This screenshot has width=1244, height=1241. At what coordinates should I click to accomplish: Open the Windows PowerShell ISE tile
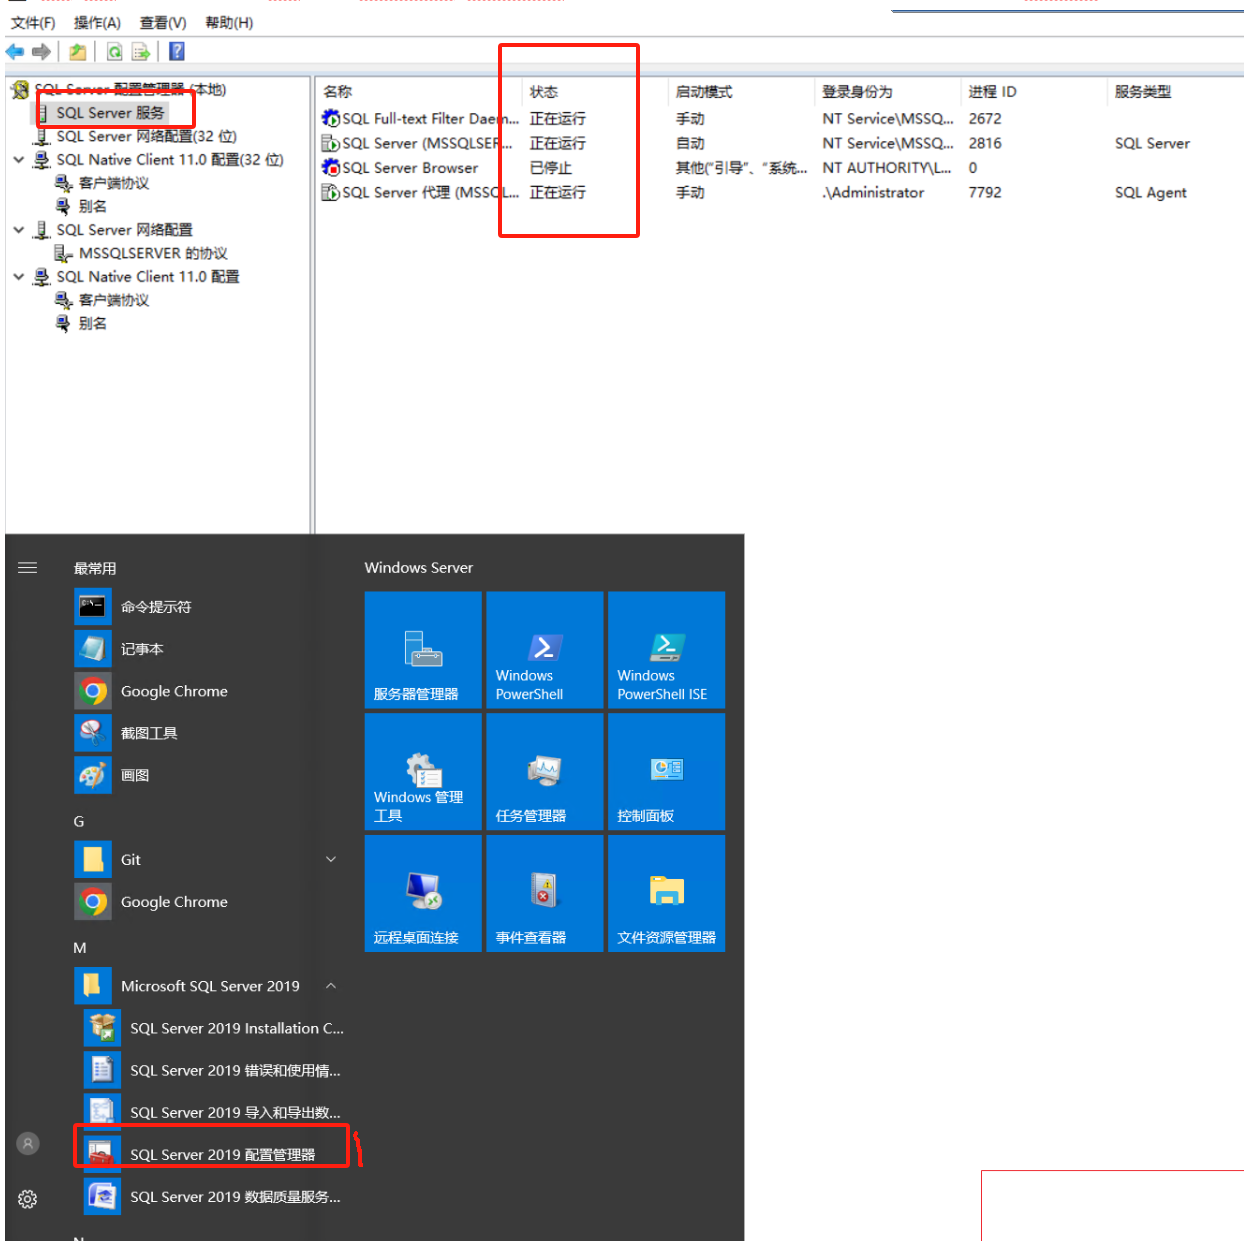pos(667,650)
